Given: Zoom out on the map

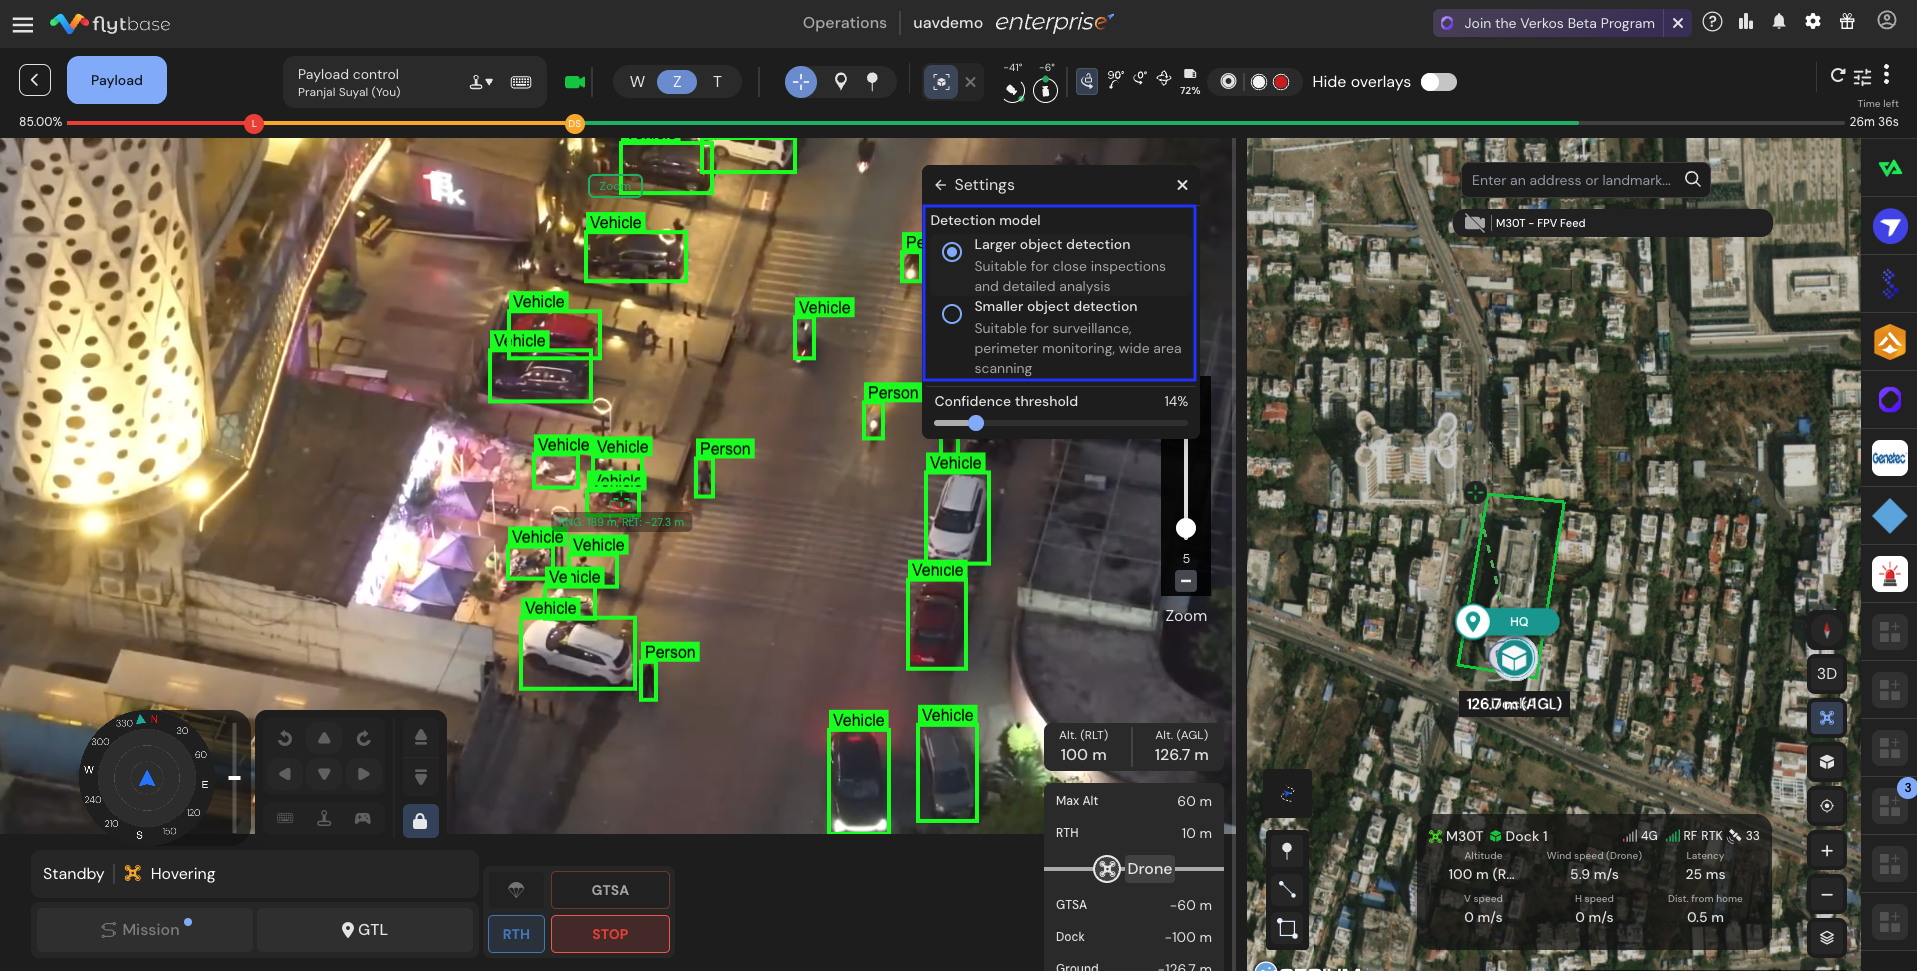Looking at the screenshot, I should pyautogui.click(x=1827, y=895).
